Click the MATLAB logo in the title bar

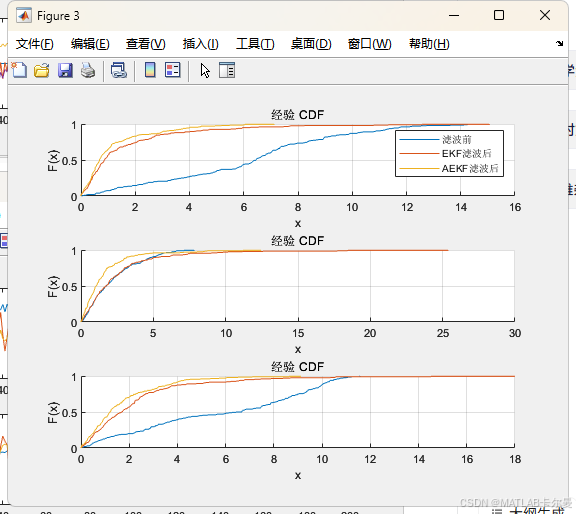pyautogui.click(x=24, y=15)
